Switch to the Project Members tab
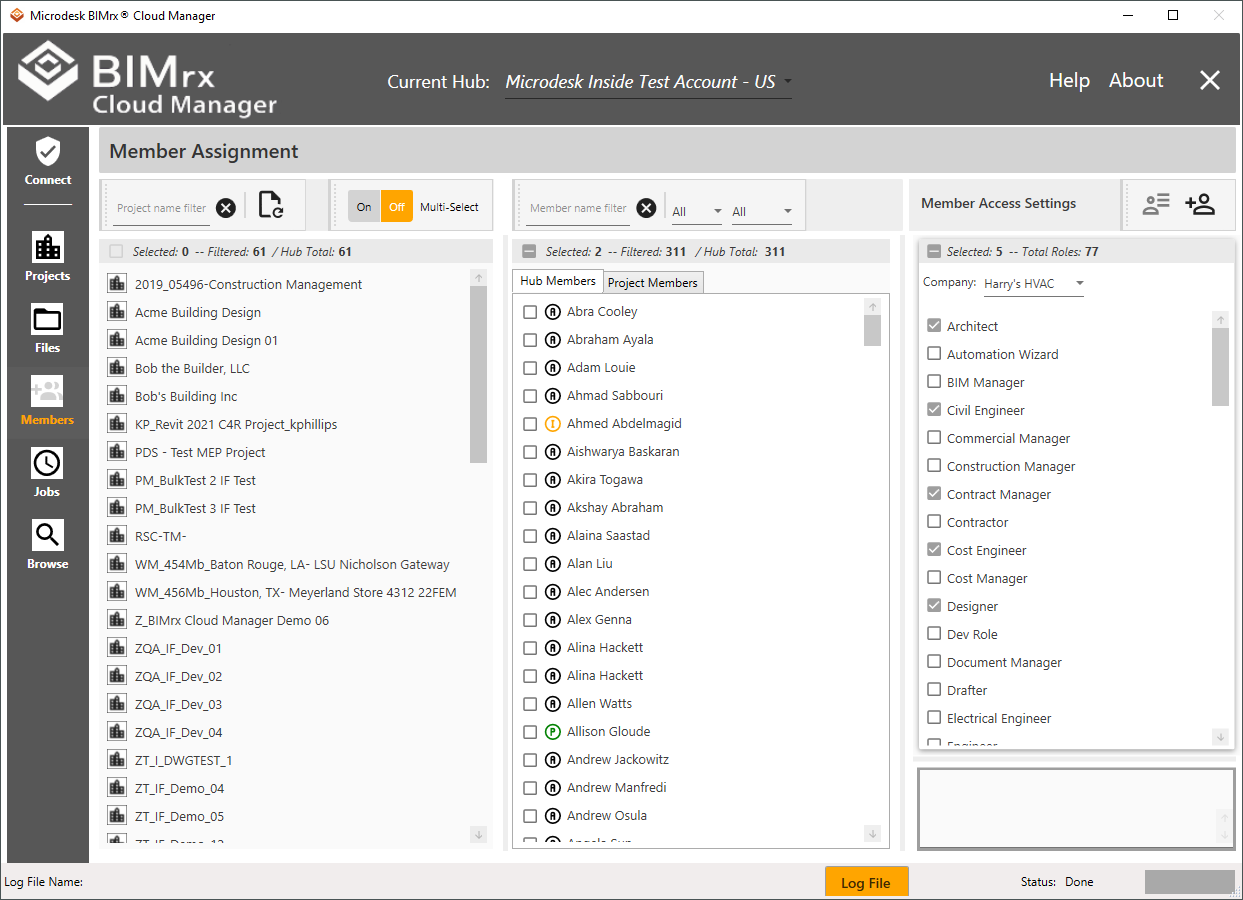Viewport: 1243px width, 900px height. (653, 283)
